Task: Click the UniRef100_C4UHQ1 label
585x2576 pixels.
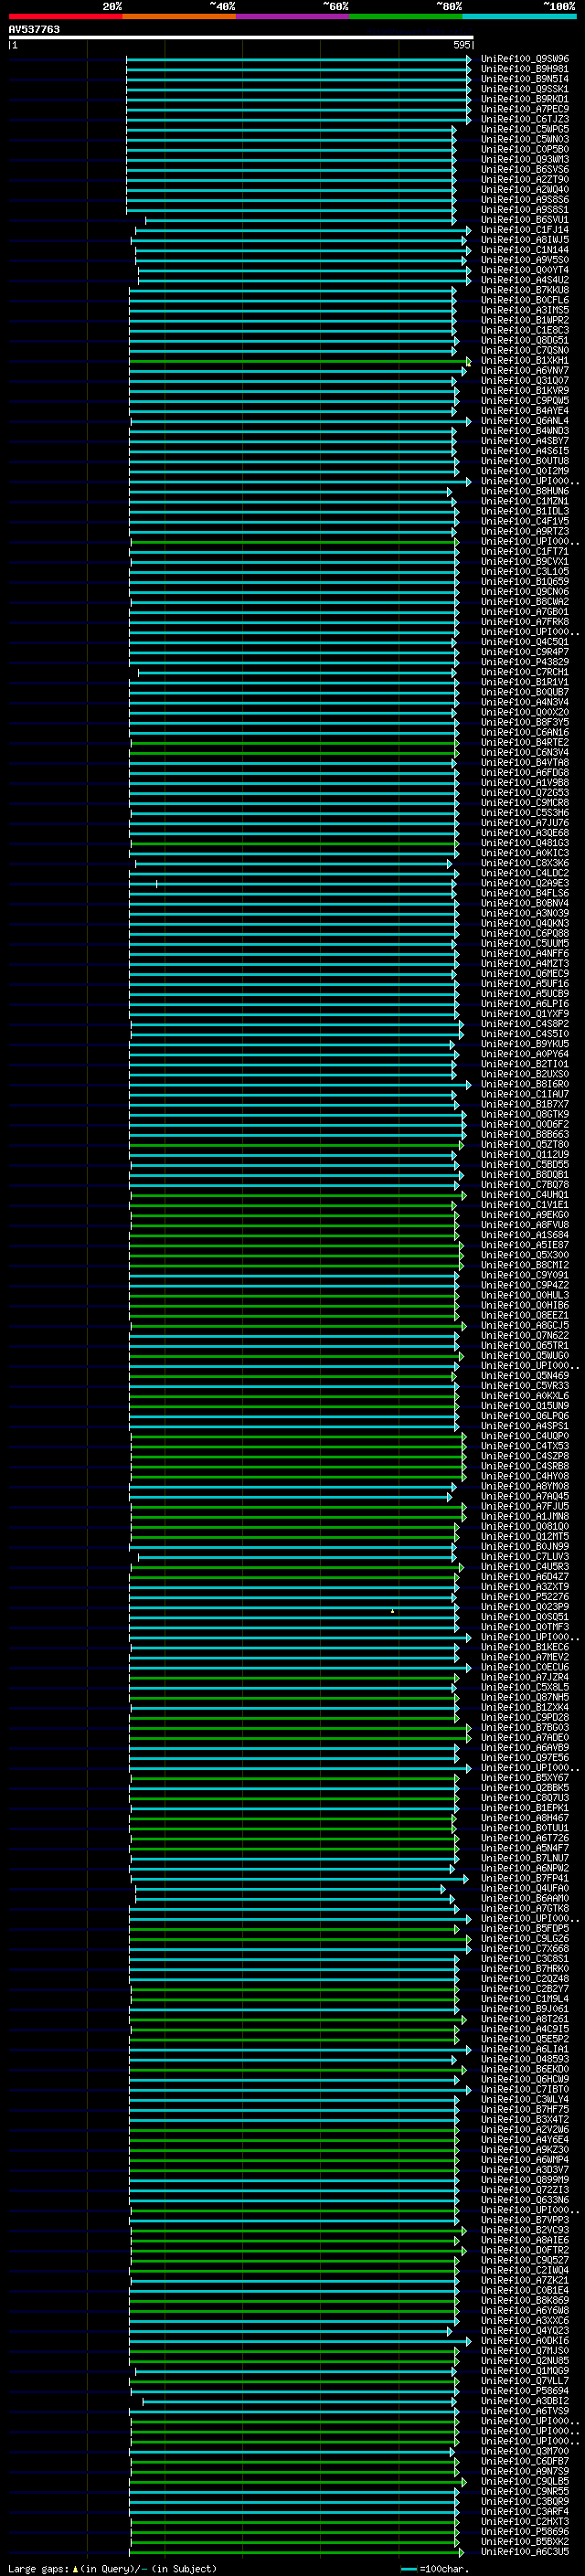Action: 525,1195
